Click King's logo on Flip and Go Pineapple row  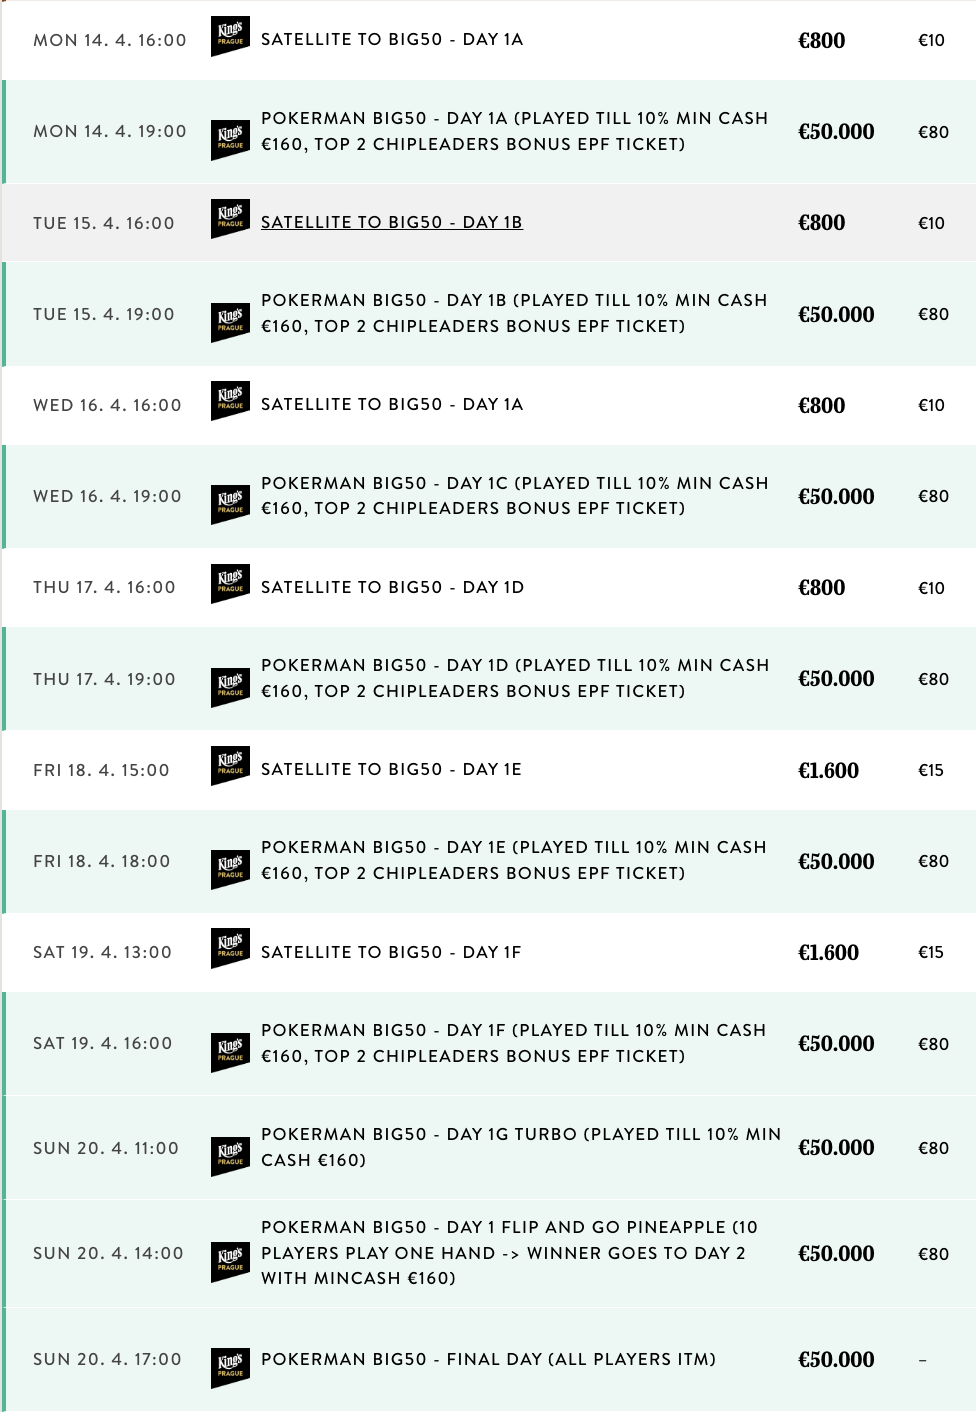pyautogui.click(x=230, y=1262)
